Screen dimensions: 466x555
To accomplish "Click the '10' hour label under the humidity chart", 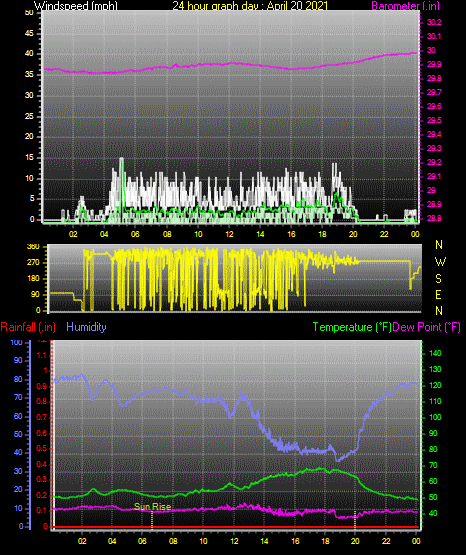I will (203, 541).
